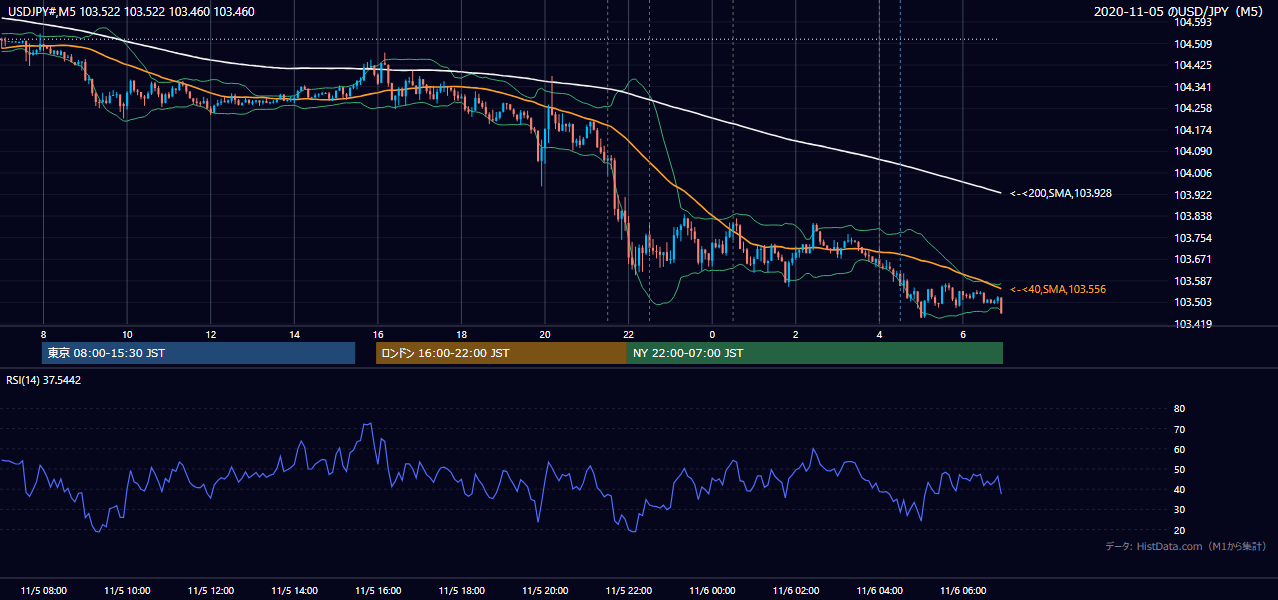1278x600 pixels.
Task: Click price axis value 103.503
Action: point(1193,303)
